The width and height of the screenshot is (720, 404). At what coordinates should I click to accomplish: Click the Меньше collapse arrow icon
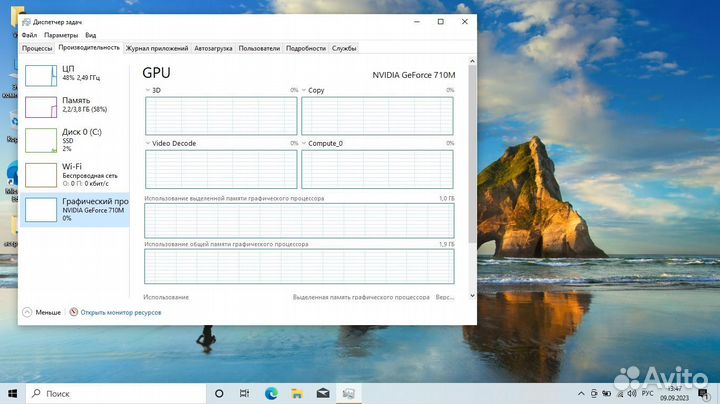pos(27,312)
